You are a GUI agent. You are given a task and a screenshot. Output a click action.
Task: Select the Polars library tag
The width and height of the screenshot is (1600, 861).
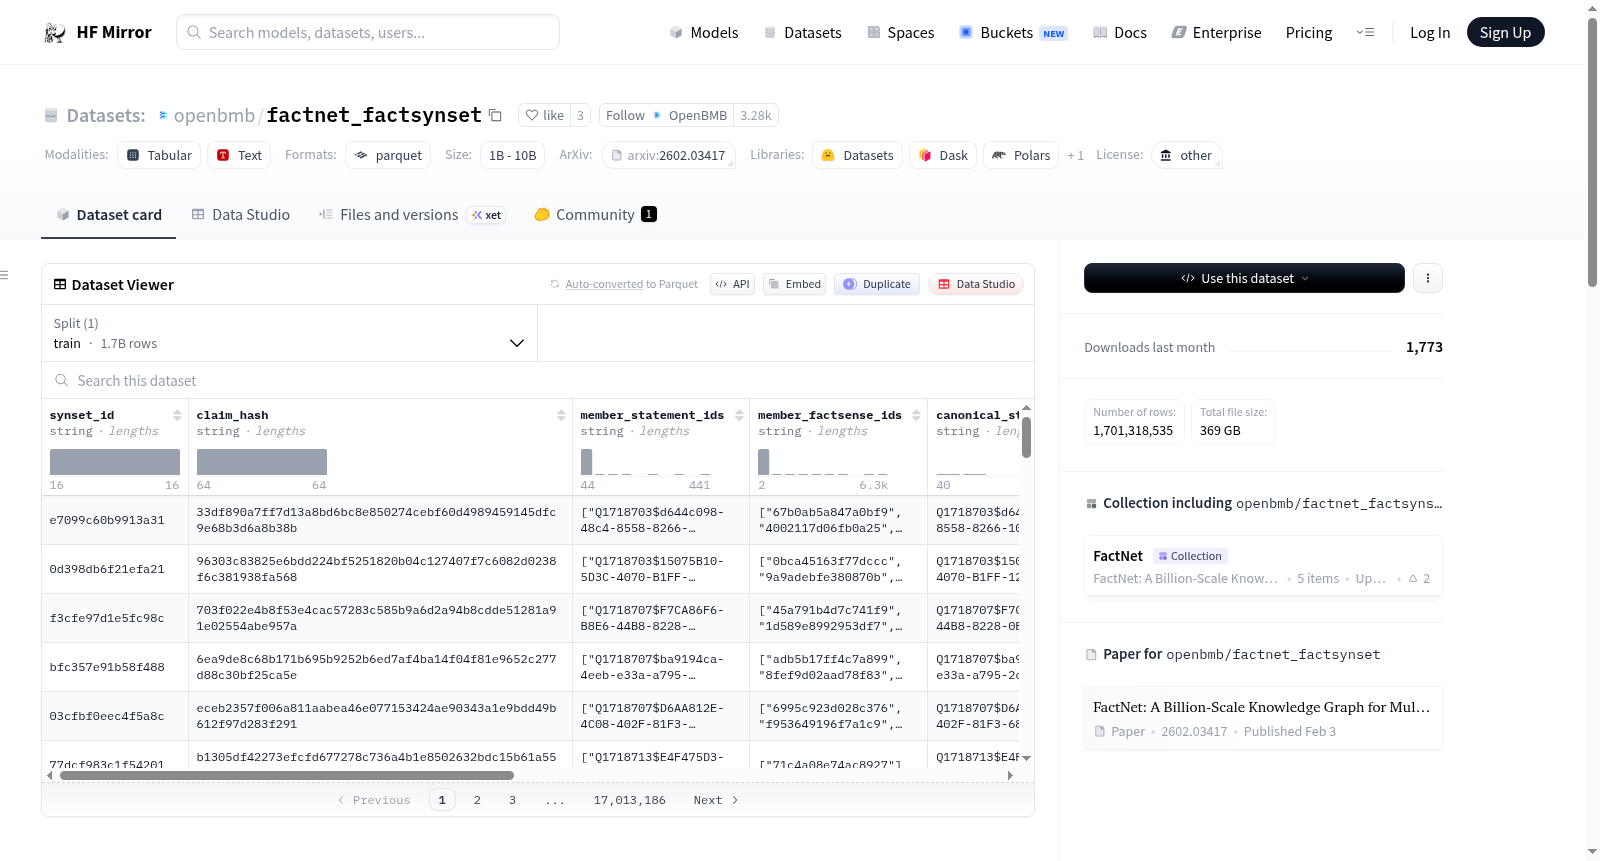pyautogui.click(x=1021, y=155)
